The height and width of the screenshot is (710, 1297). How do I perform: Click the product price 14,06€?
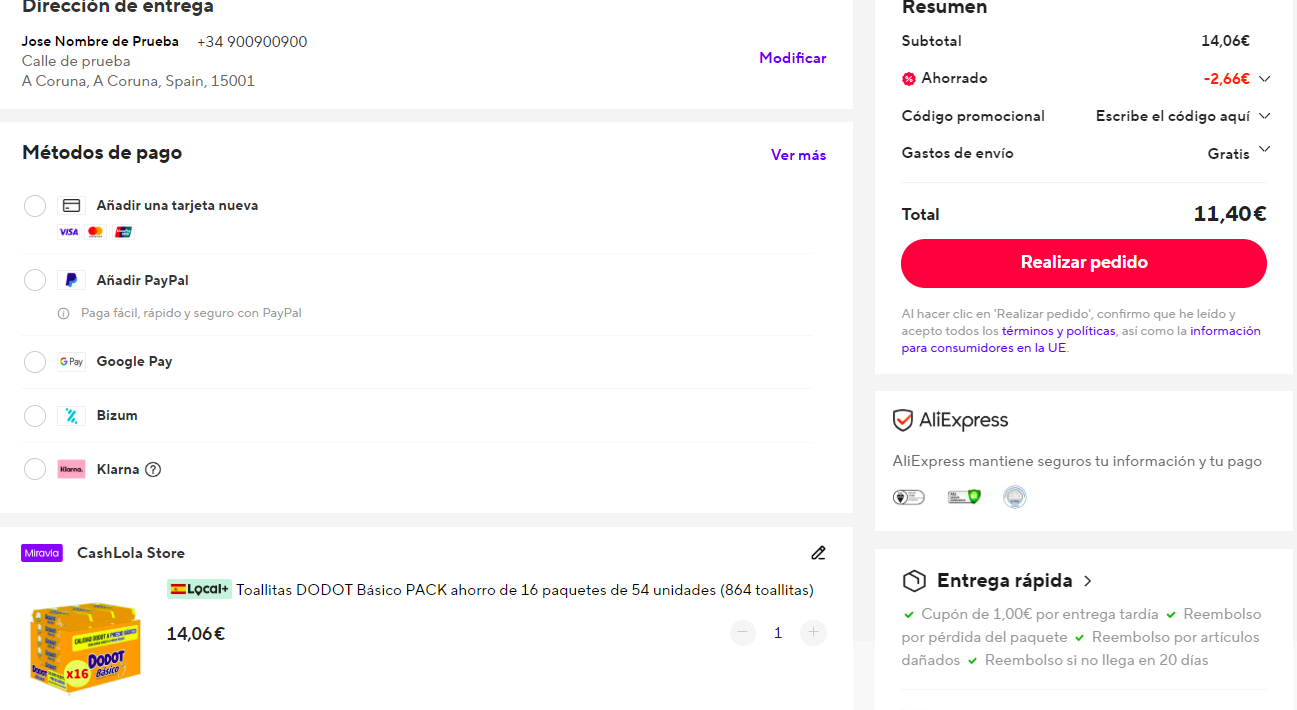pos(196,633)
